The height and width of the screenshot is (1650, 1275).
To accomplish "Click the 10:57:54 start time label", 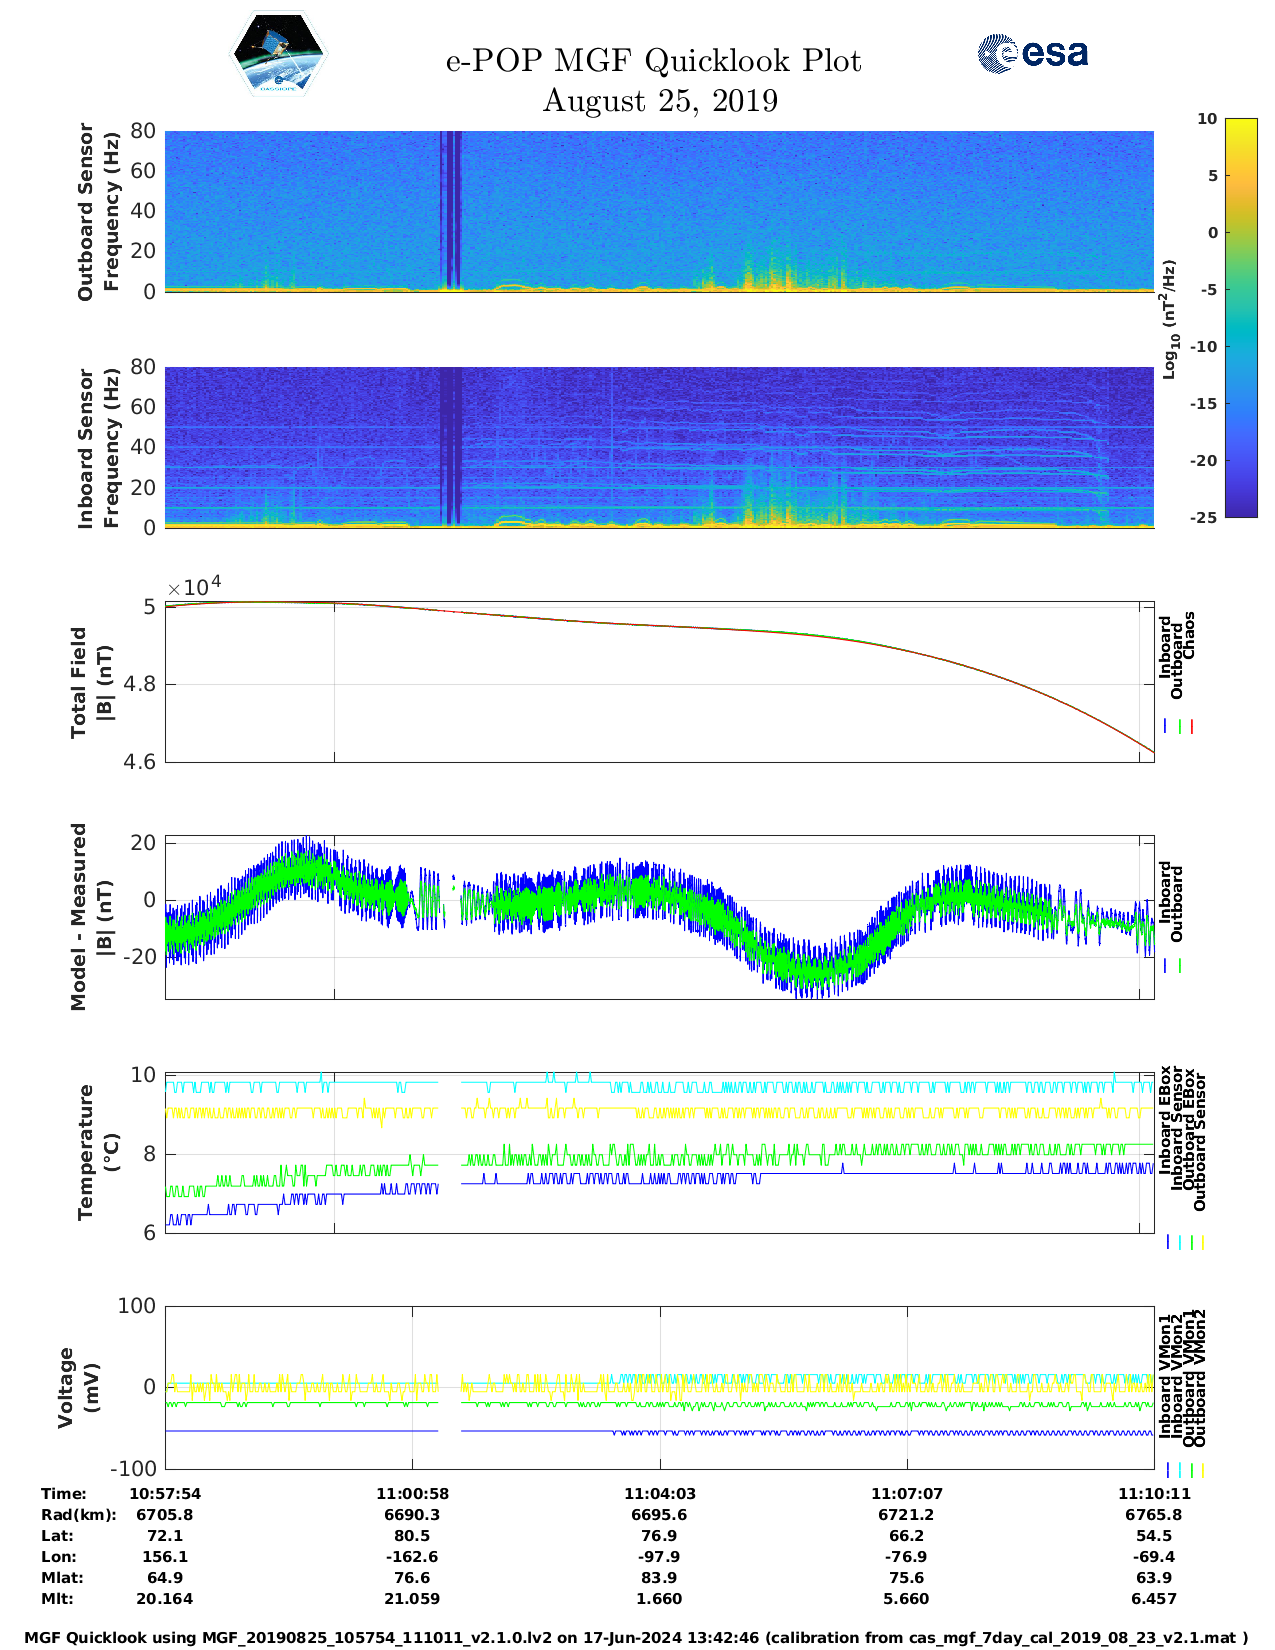I will (165, 1493).
